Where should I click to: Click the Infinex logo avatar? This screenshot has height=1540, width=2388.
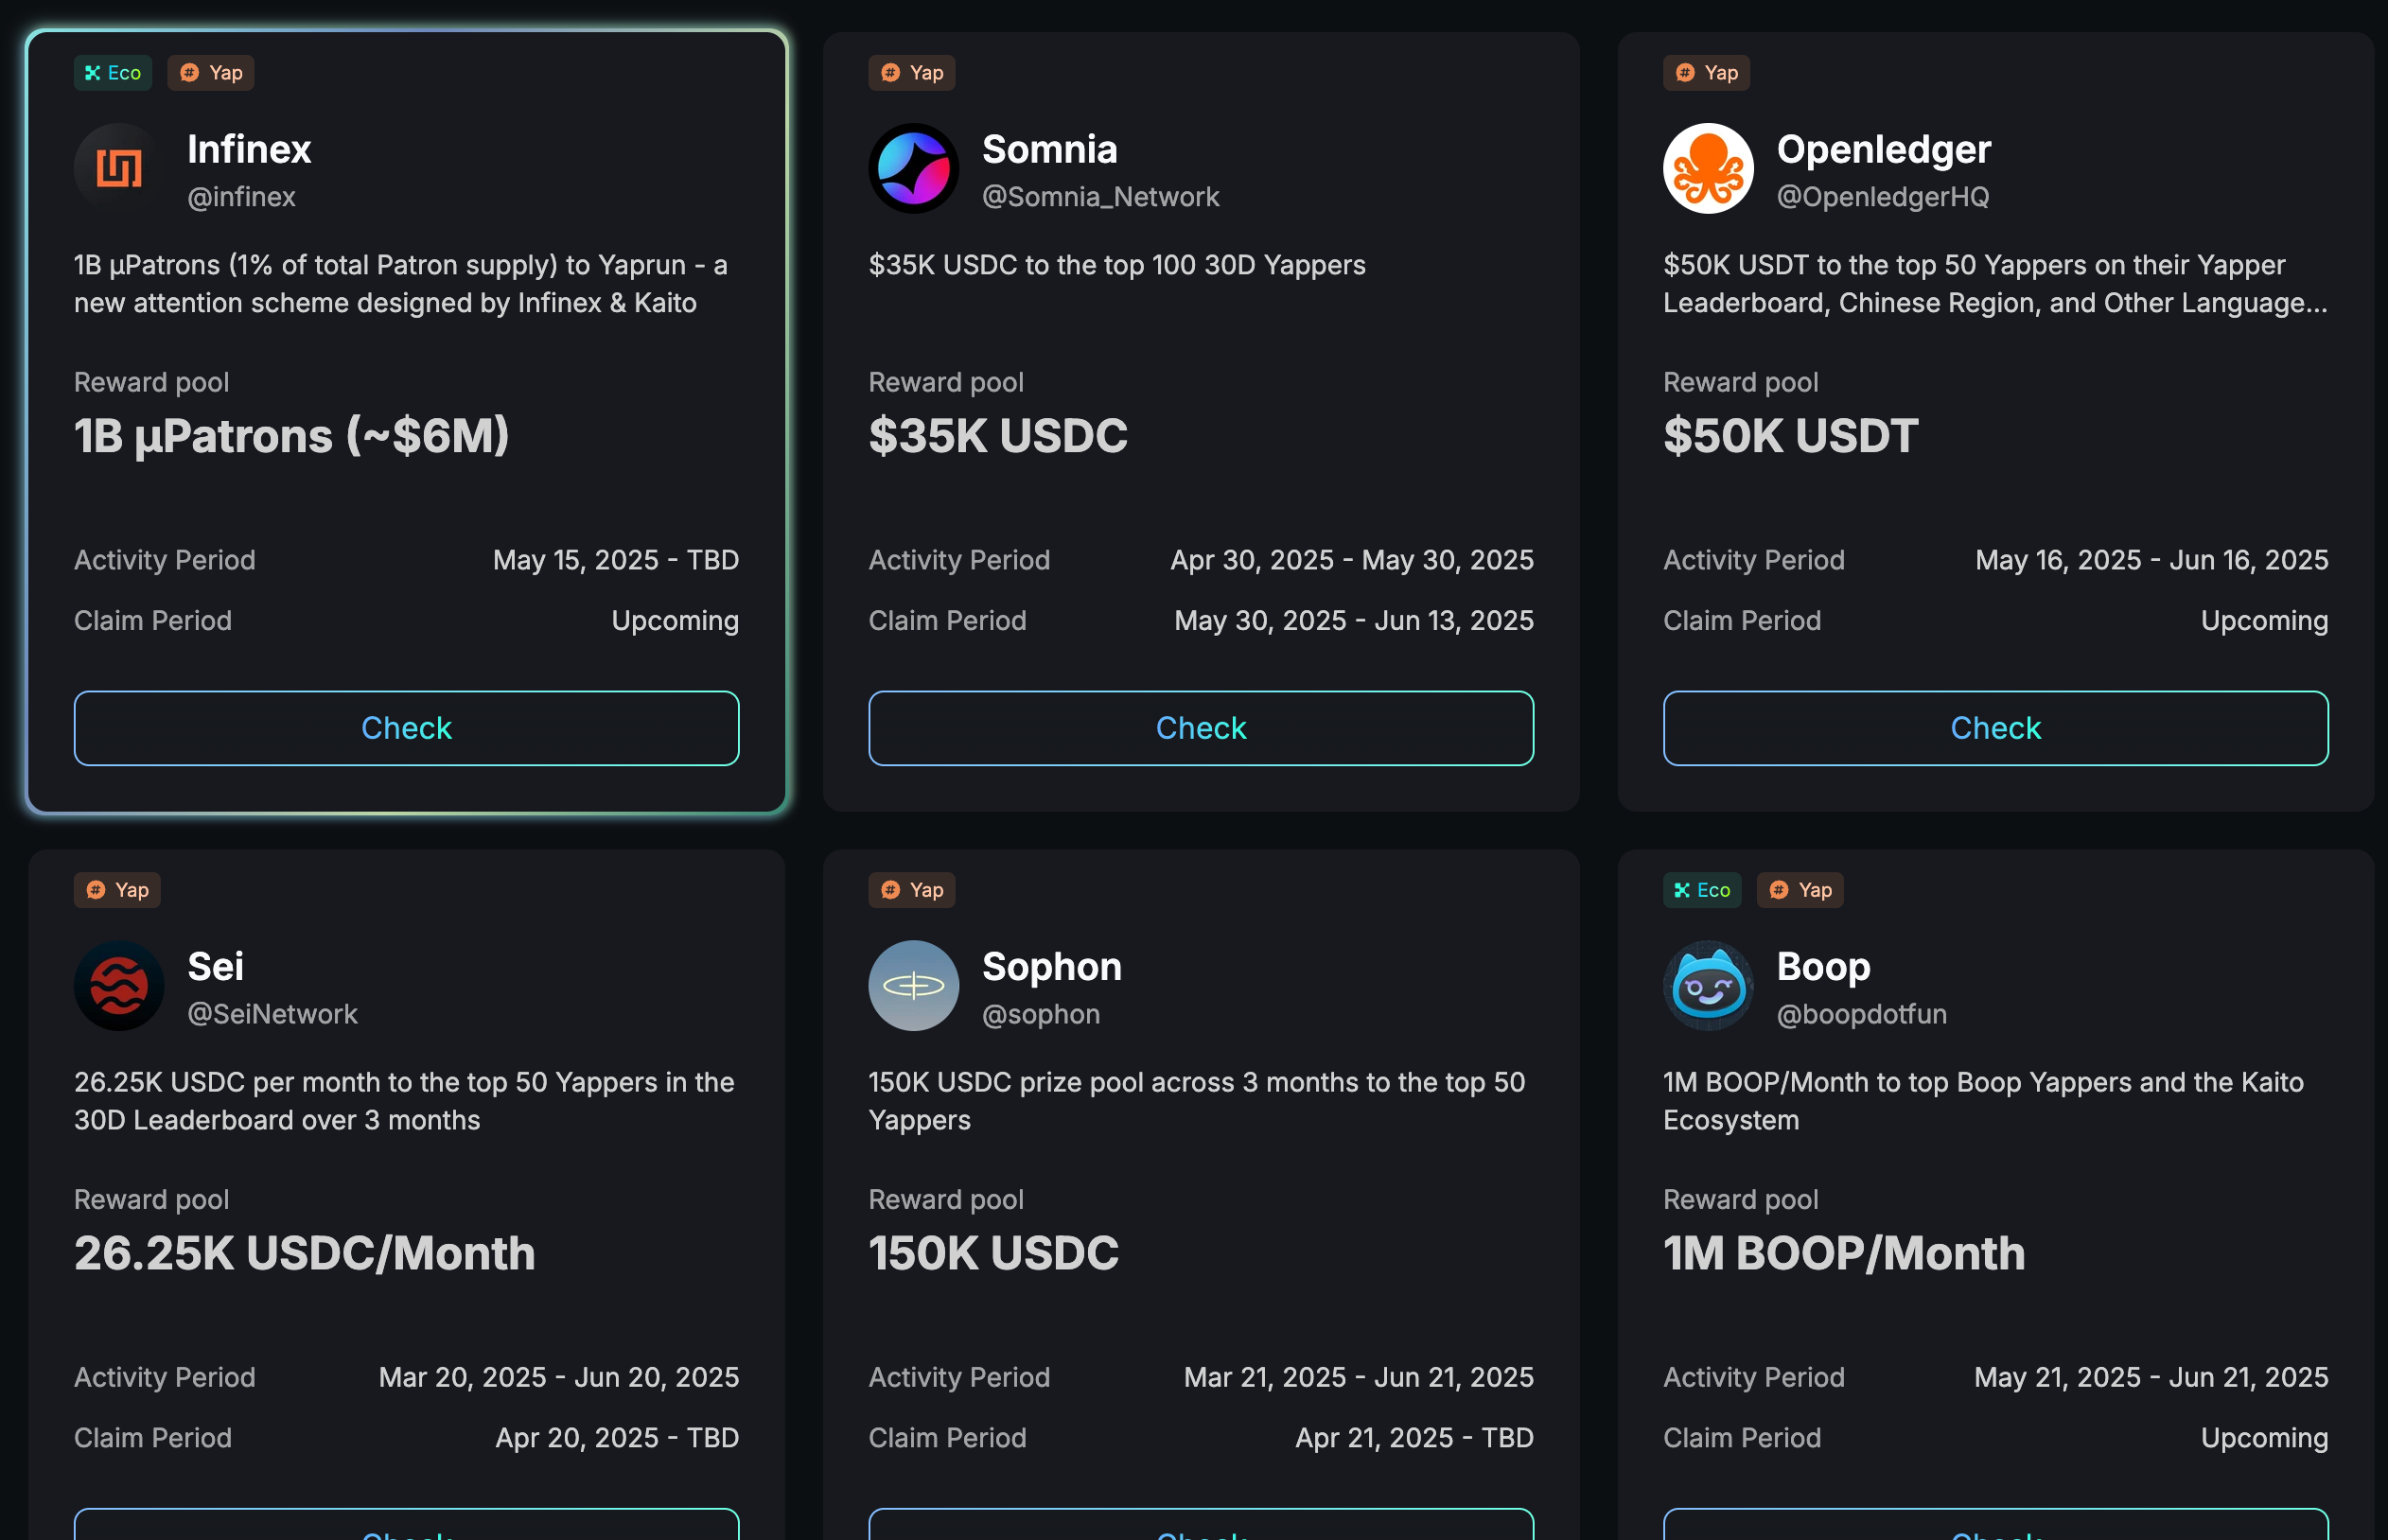118,168
